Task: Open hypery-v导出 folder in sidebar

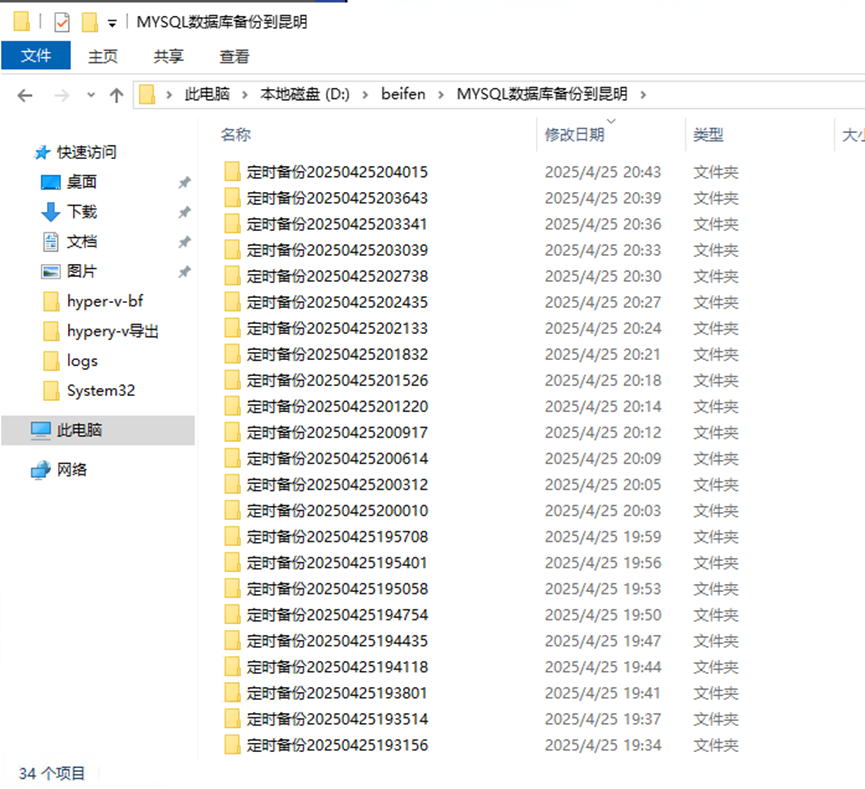Action: 113,331
